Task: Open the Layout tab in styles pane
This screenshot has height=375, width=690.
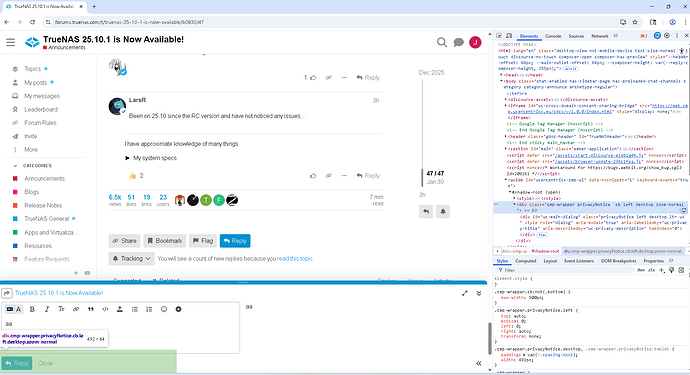Action: tap(550, 261)
